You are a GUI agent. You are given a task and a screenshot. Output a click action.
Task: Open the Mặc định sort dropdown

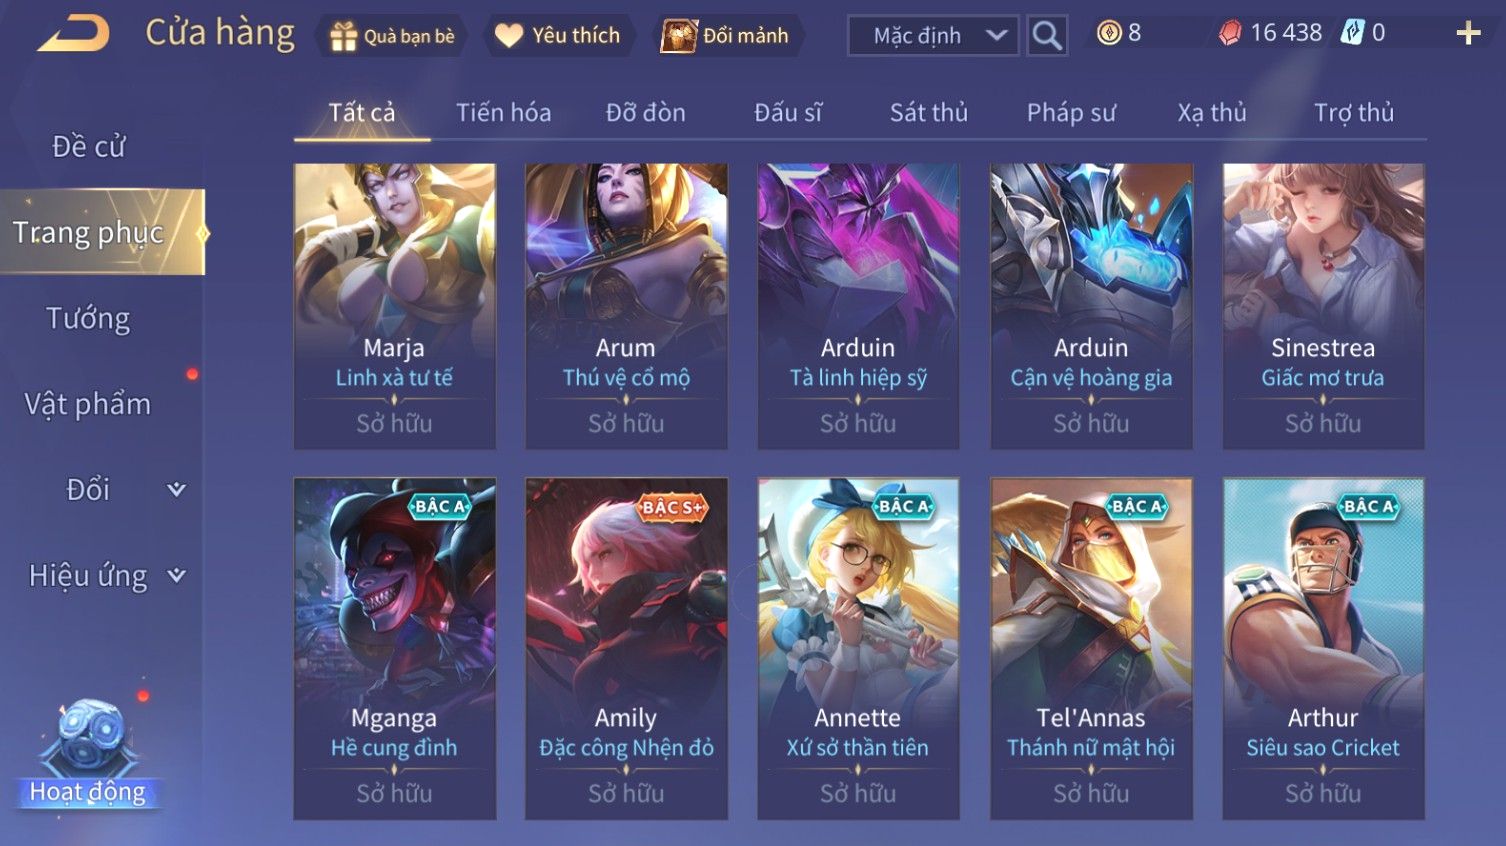[933, 36]
